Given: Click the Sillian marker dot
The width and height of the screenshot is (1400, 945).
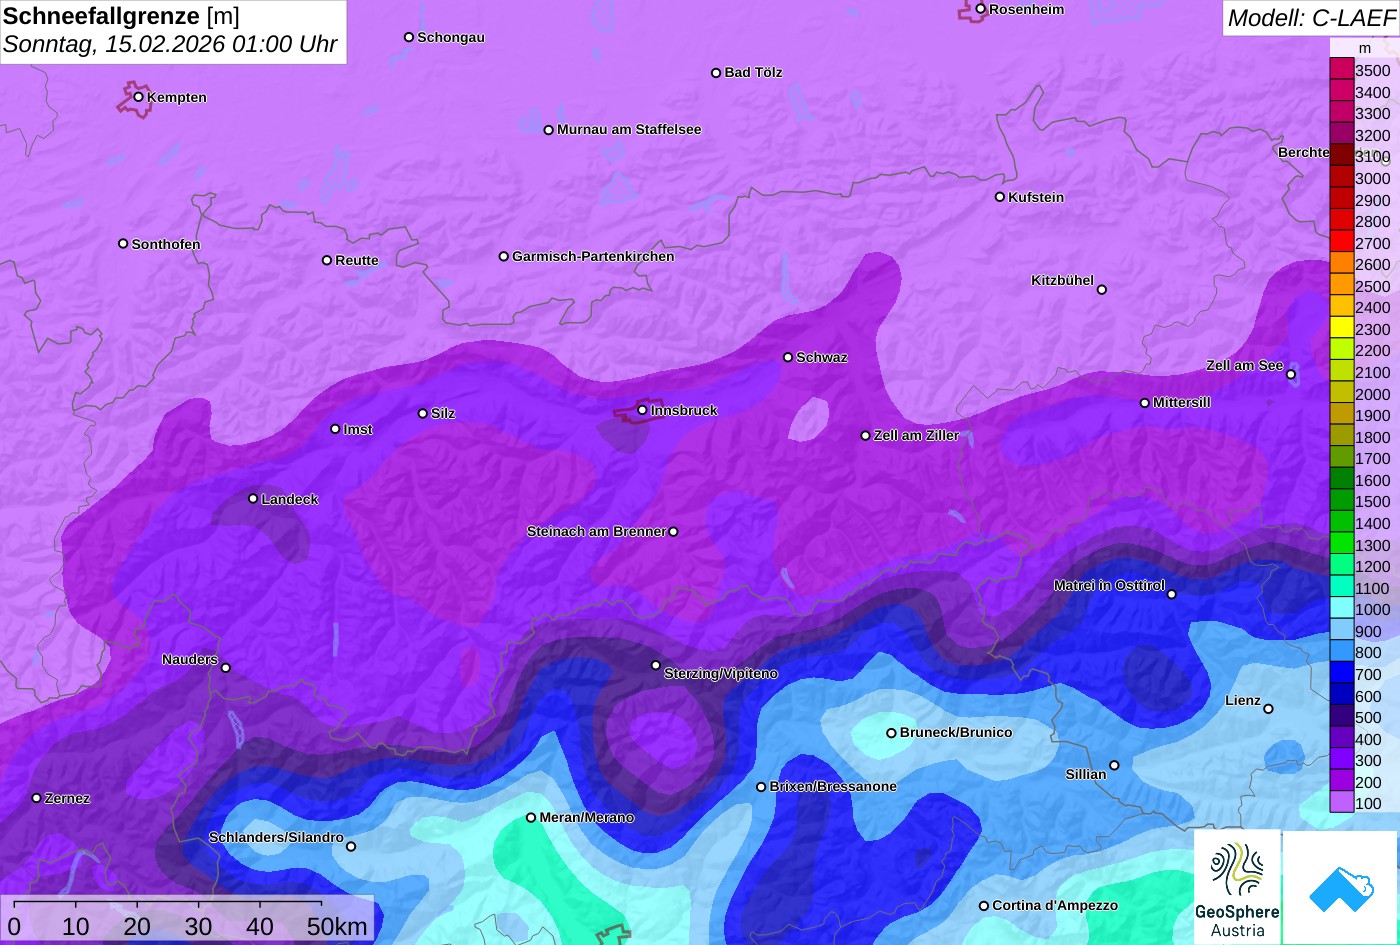Looking at the screenshot, I should point(1114,766).
